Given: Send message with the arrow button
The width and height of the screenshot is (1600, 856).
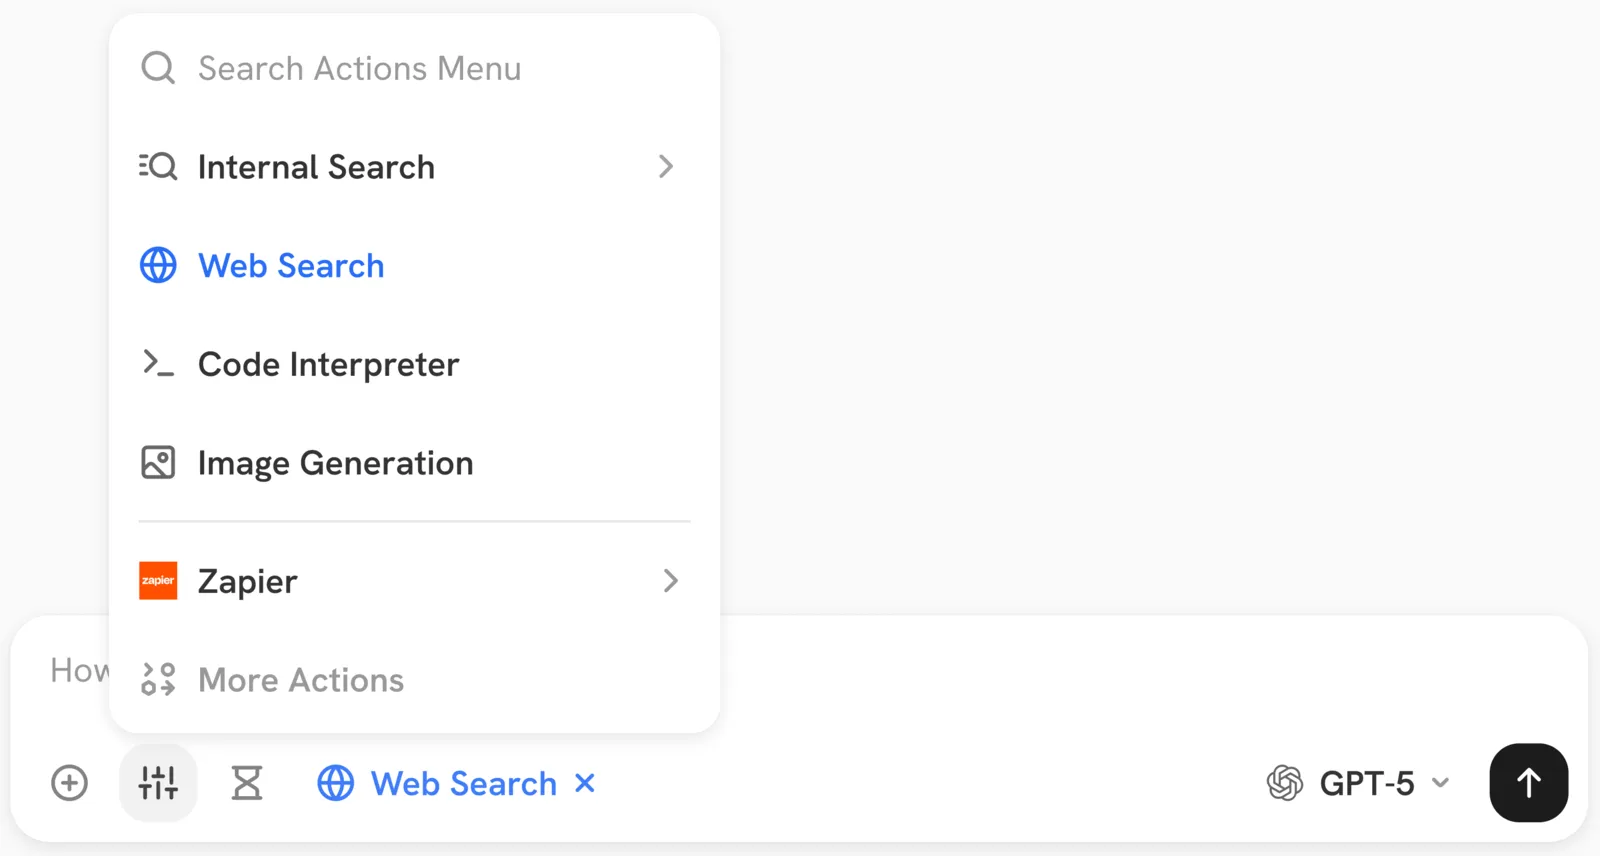Looking at the screenshot, I should pos(1529,783).
